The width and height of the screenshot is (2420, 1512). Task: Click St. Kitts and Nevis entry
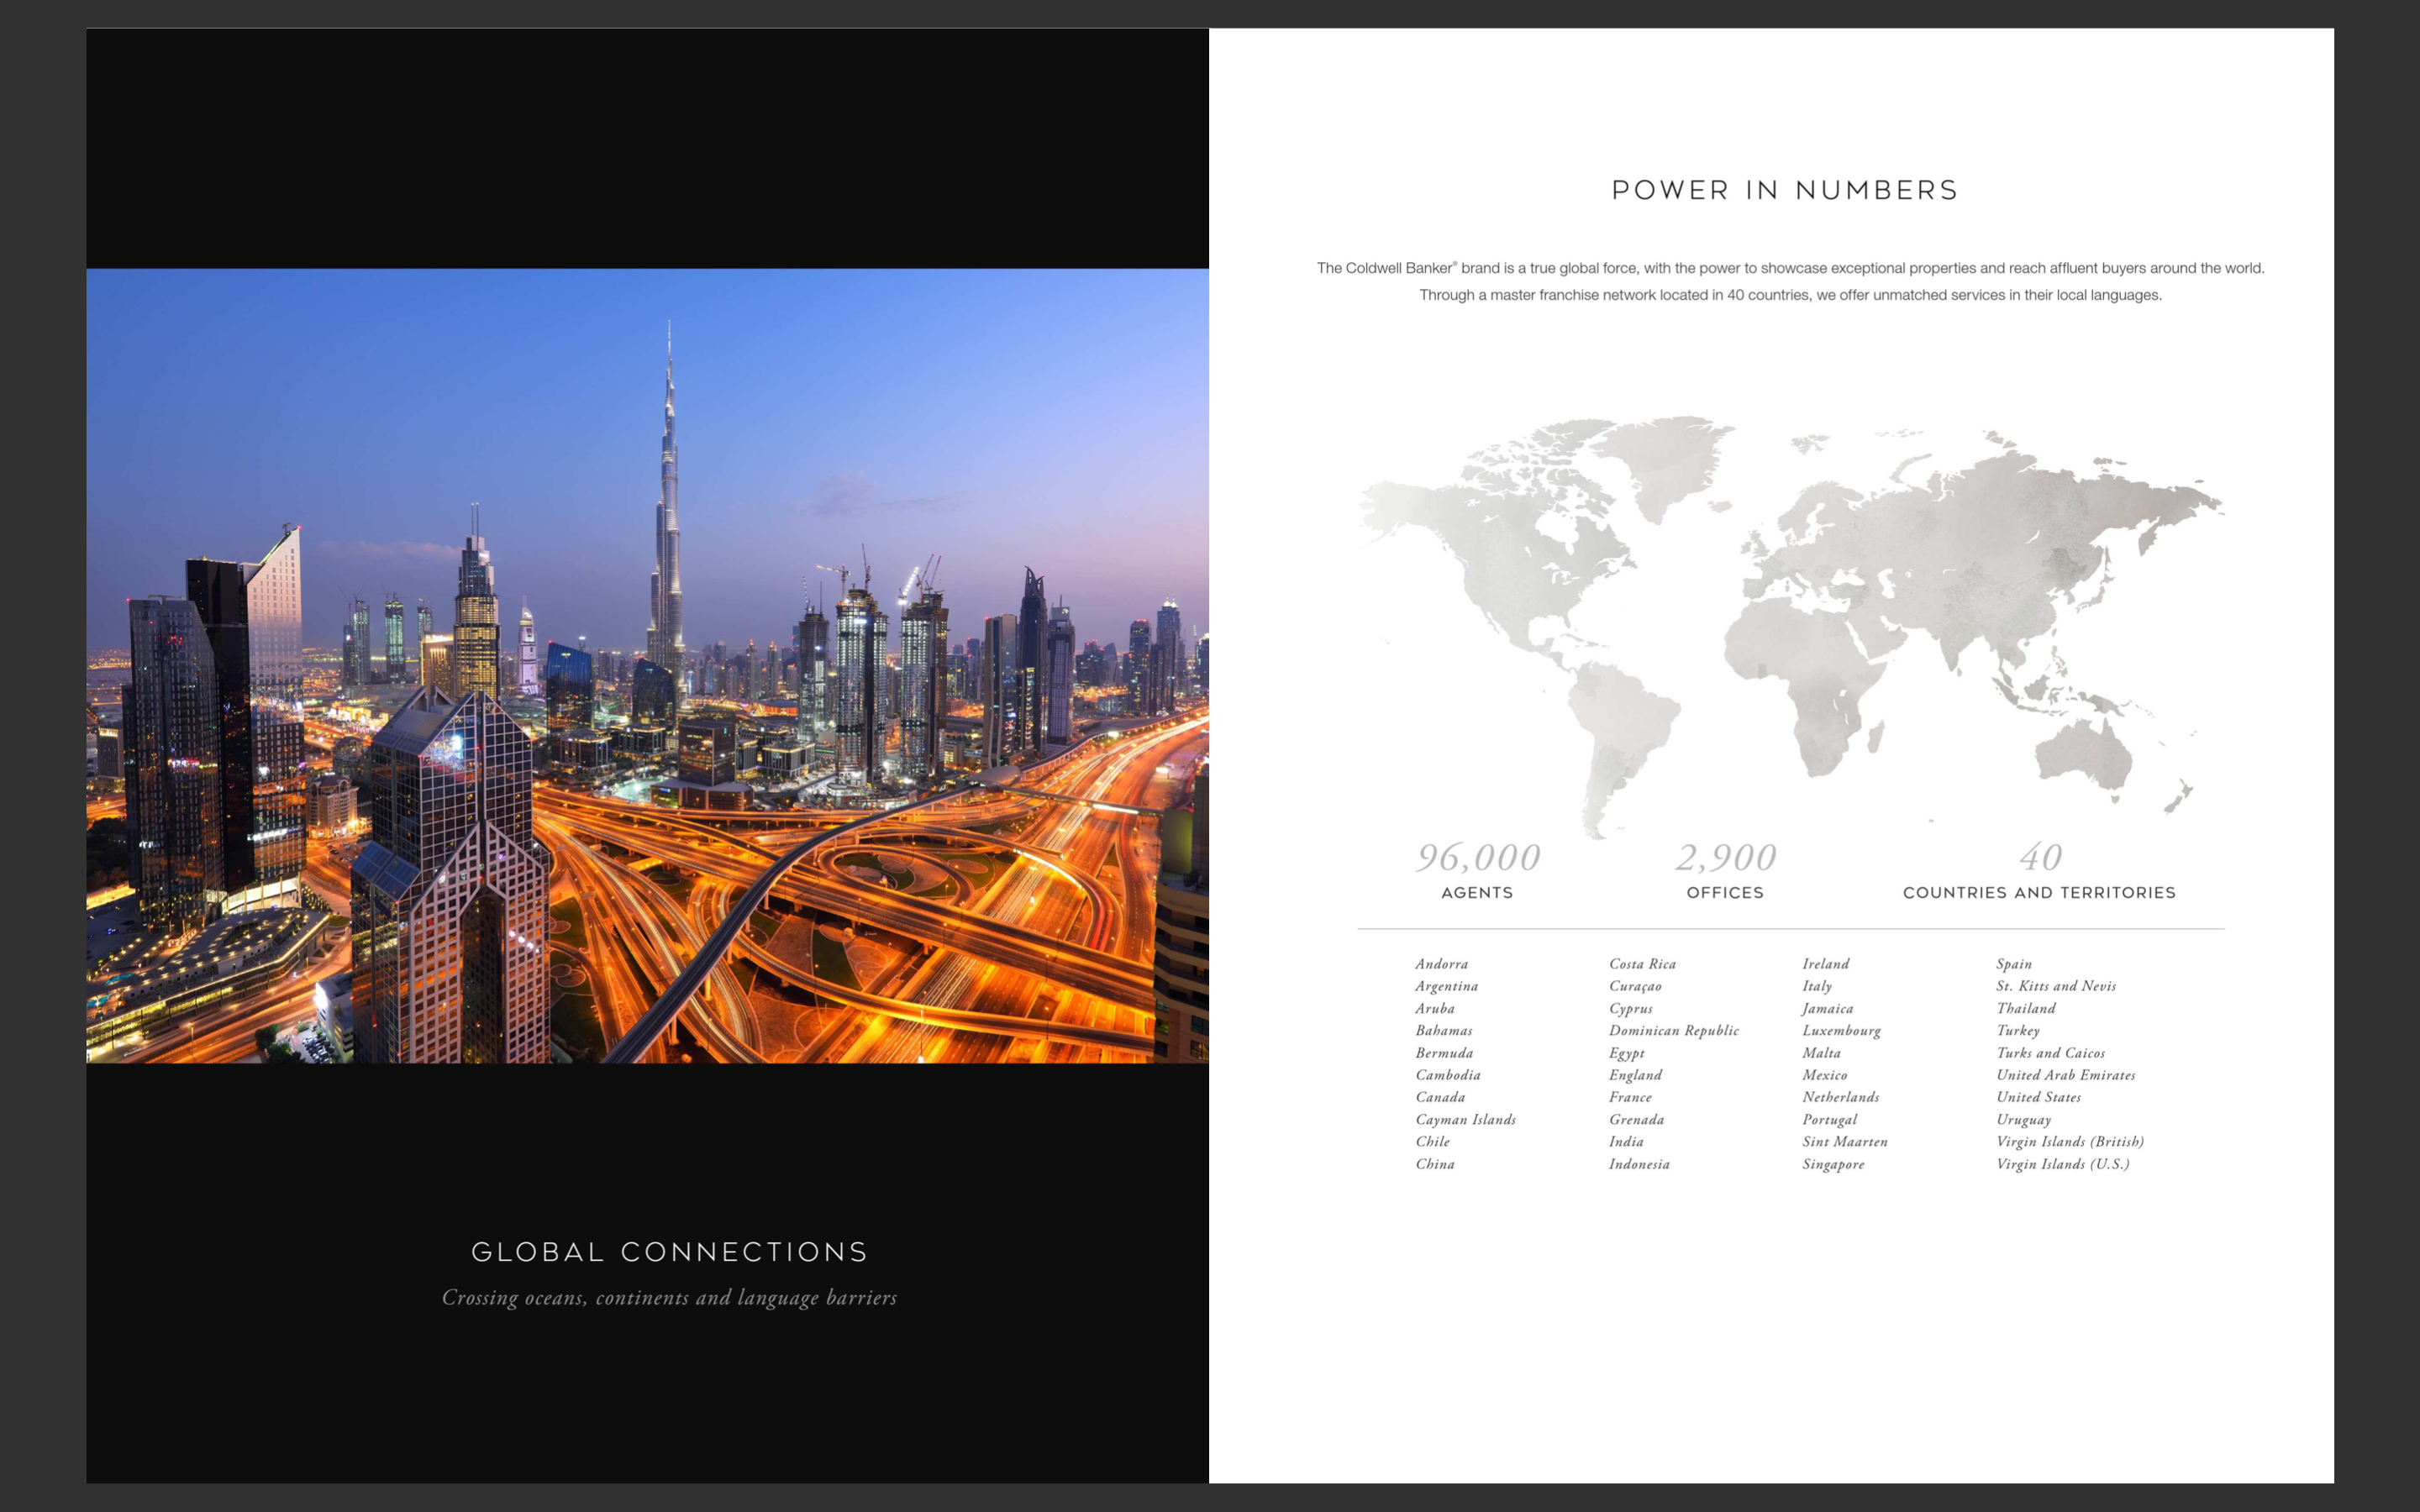(x=2055, y=986)
